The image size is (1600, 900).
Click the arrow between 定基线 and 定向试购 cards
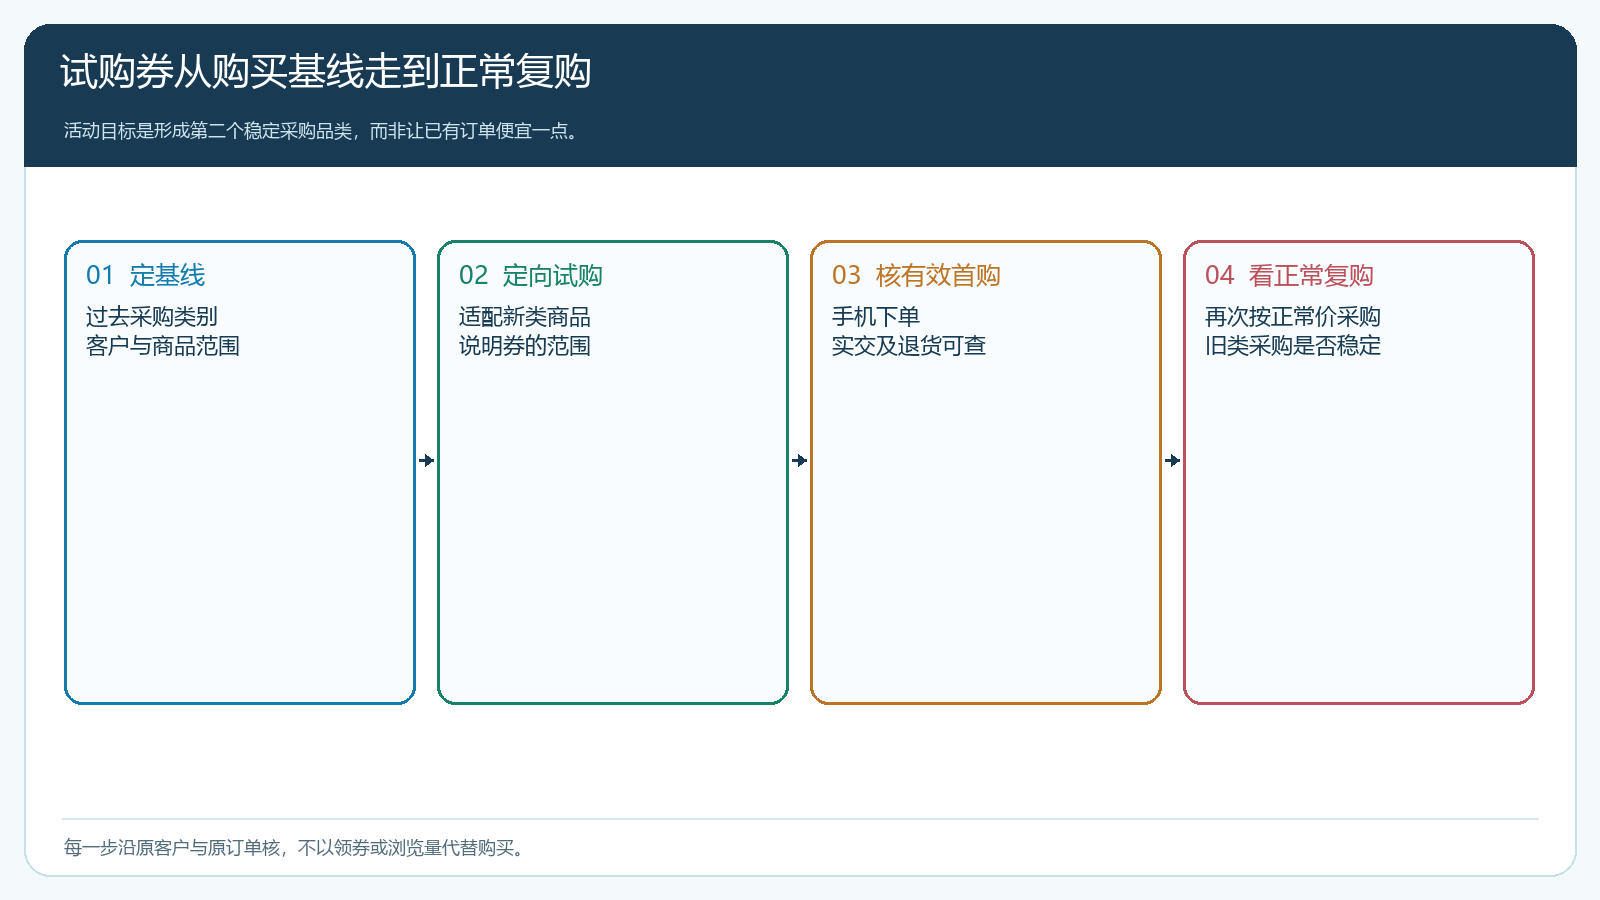pyautogui.click(x=427, y=460)
